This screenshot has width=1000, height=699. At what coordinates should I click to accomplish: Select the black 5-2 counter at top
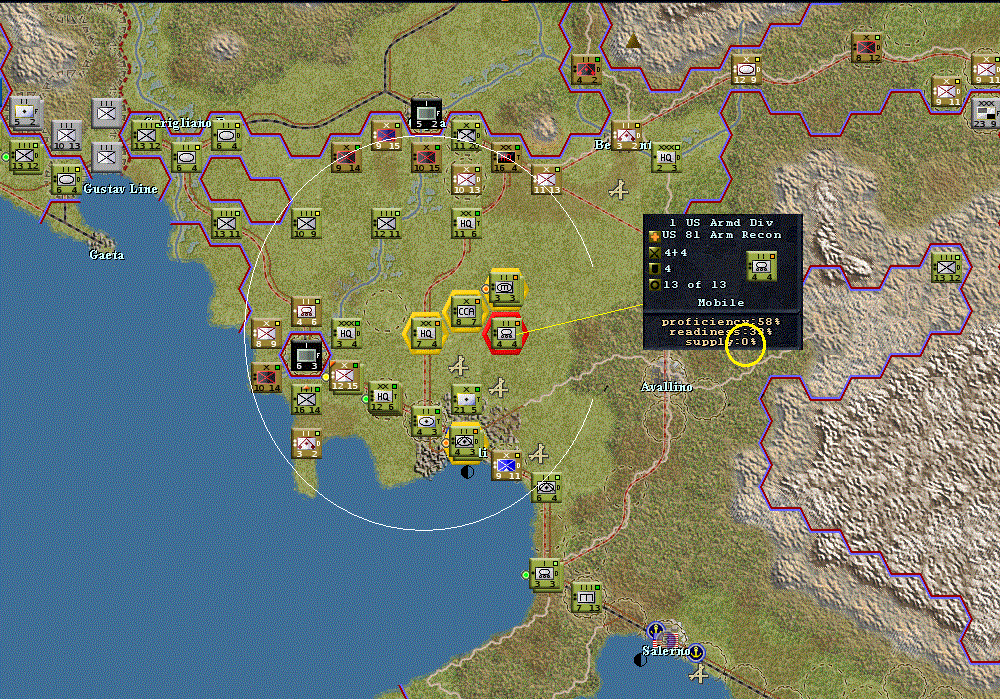(x=426, y=114)
